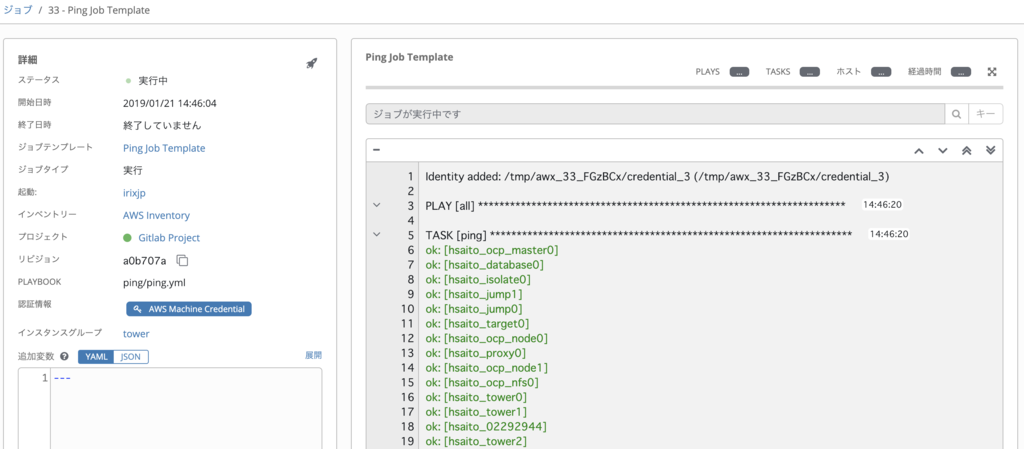Select YAML format for extra variables
This screenshot has width=1024, height=449.
tap(96, 356)
